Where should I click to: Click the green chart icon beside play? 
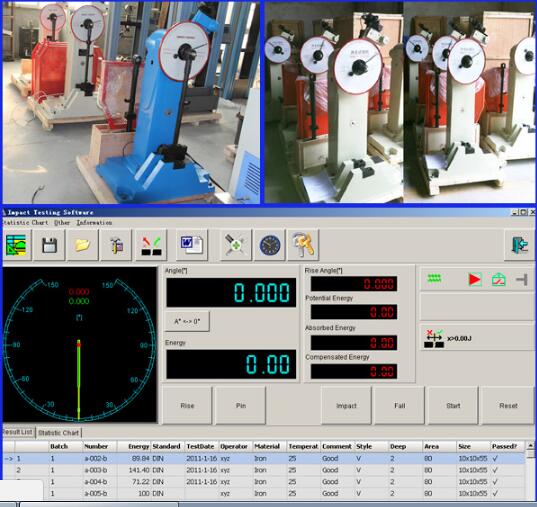[x=499, y=280]
